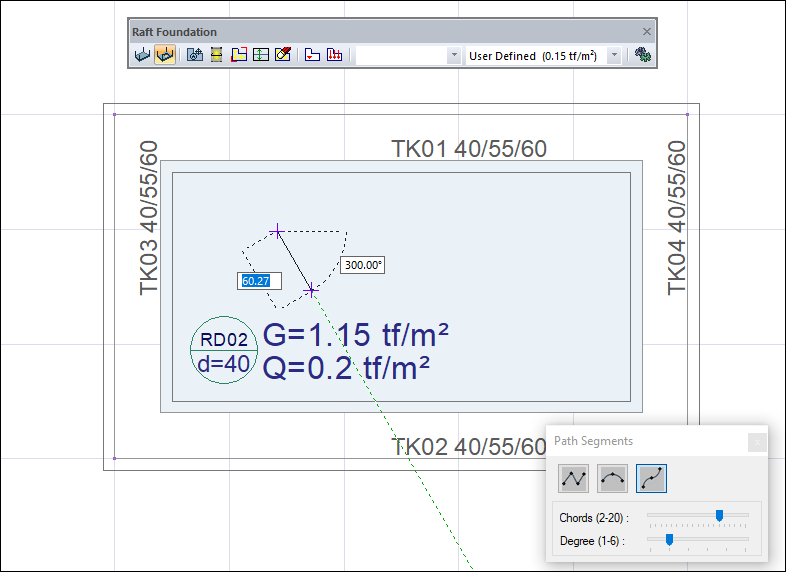Click the red and blue L-shaped outline icon
Image resolution: width=786 pixels, height=572 pixels.
coord(312,56)
